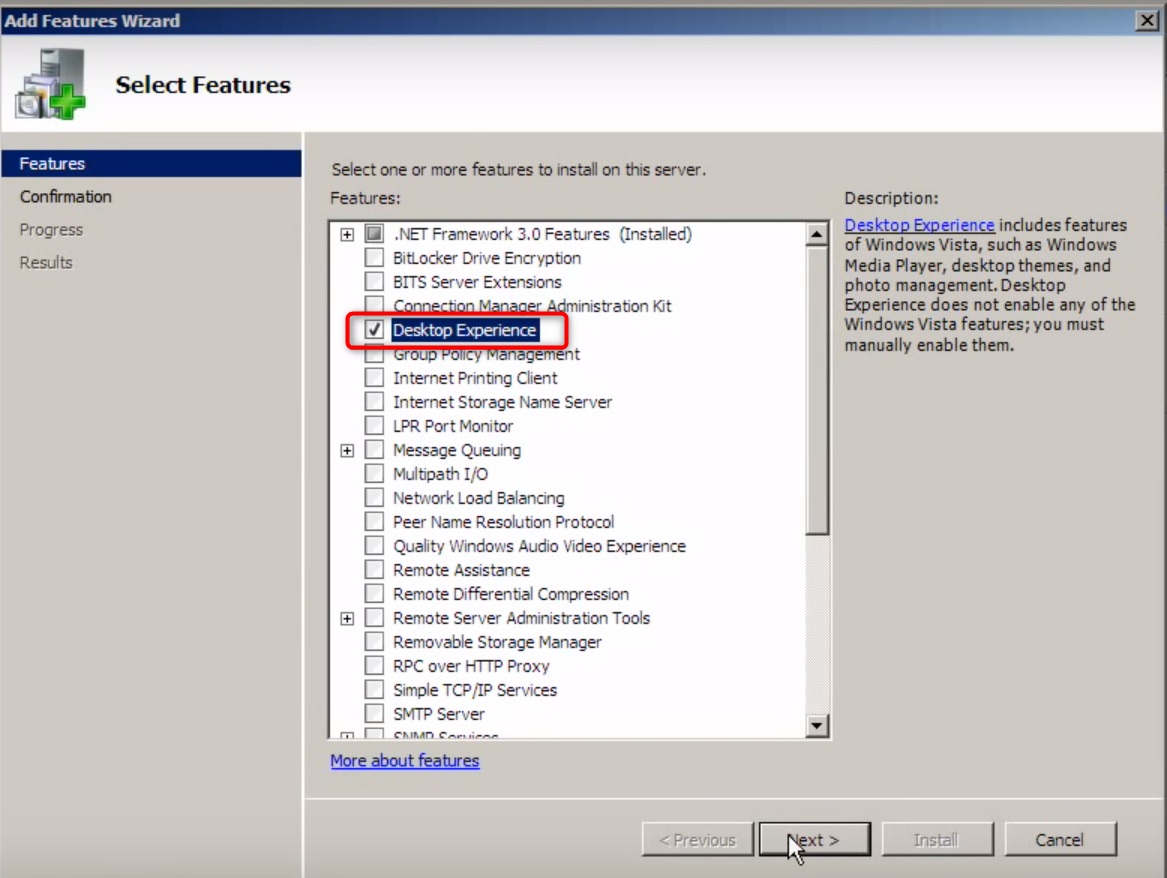Tick the Remote Assistance checkbox
1167x878 pixels.
click(x=375, y=570)
